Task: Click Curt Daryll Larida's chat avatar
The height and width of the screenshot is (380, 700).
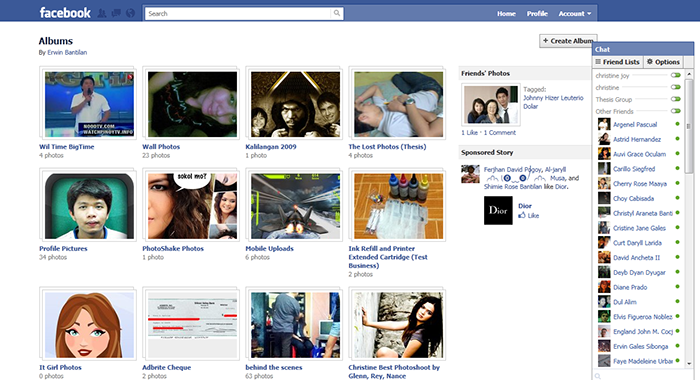Action: (604, 242)
